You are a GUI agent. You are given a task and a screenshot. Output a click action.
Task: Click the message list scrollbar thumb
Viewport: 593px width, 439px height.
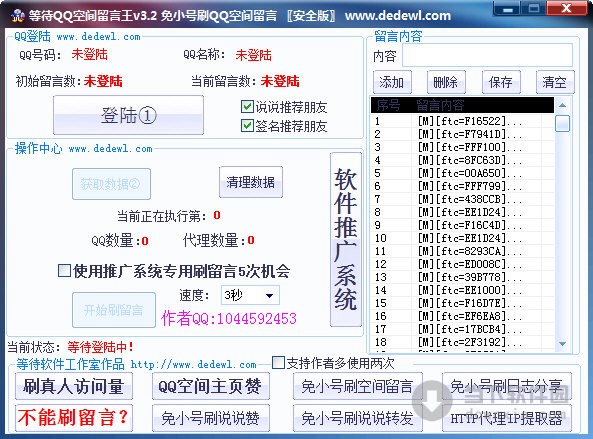tap(562, 123)
